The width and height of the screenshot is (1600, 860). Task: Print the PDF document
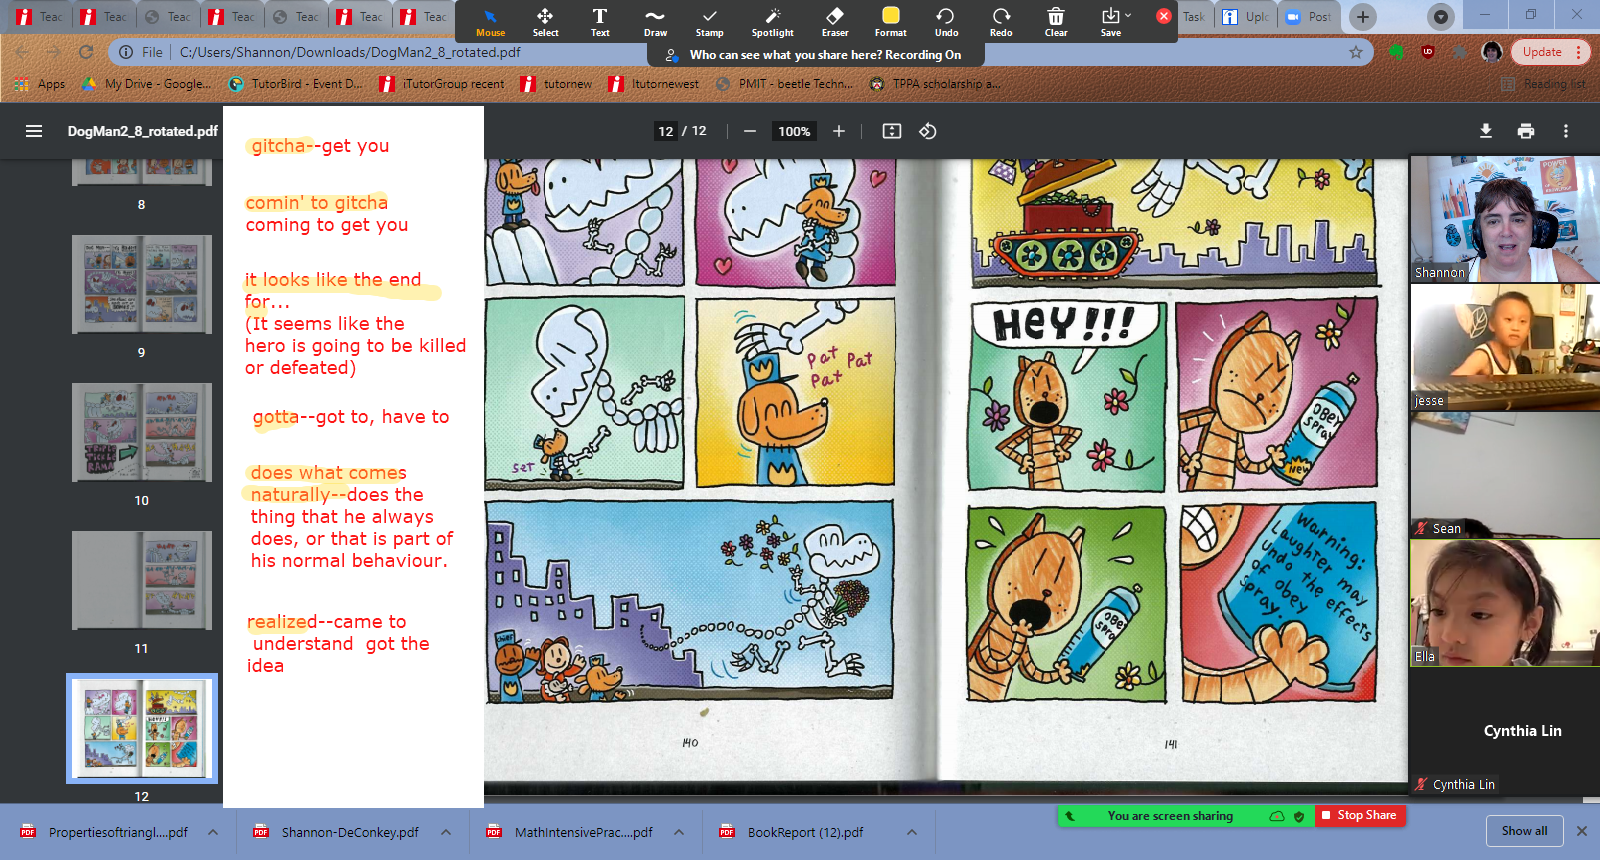pyautogui.click(x=1526, y=131)
